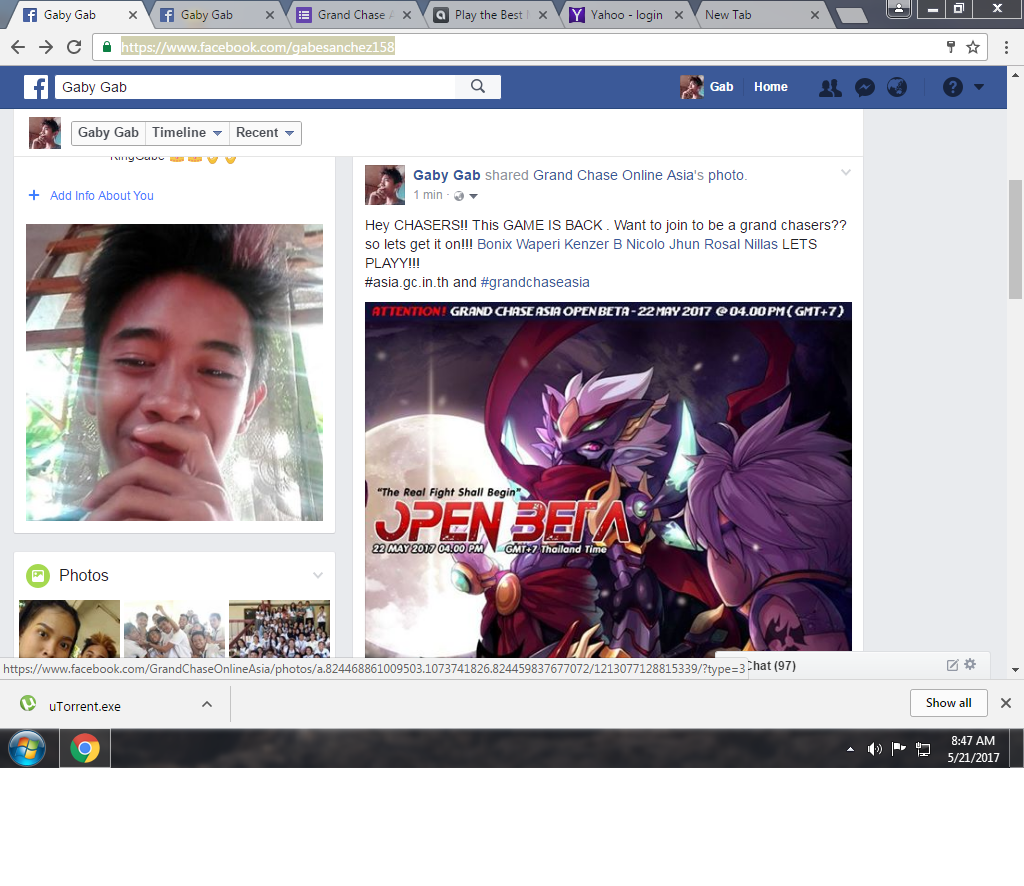Open post options chevron on shared post
Image resolution: width=1024 pixels, height=886 pixels.
(x=846, y=173)
